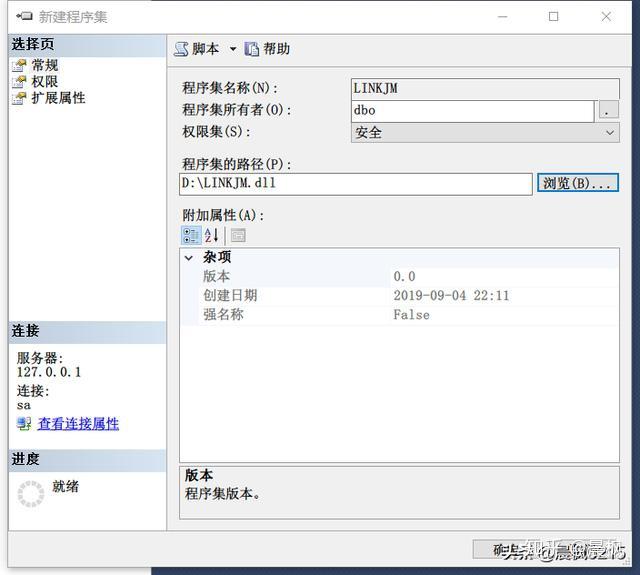Image resolution: width=640 pixels, height=575 pixels.
Task: Click the 就绪 status text
Action: 65,486
